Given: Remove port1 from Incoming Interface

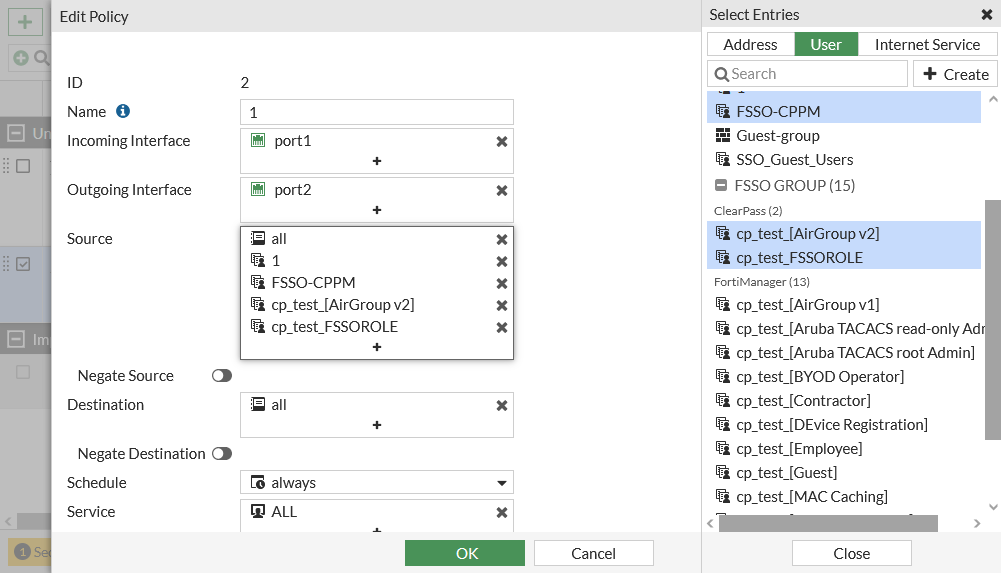Looking at the screenshot, I should point(502,142).
